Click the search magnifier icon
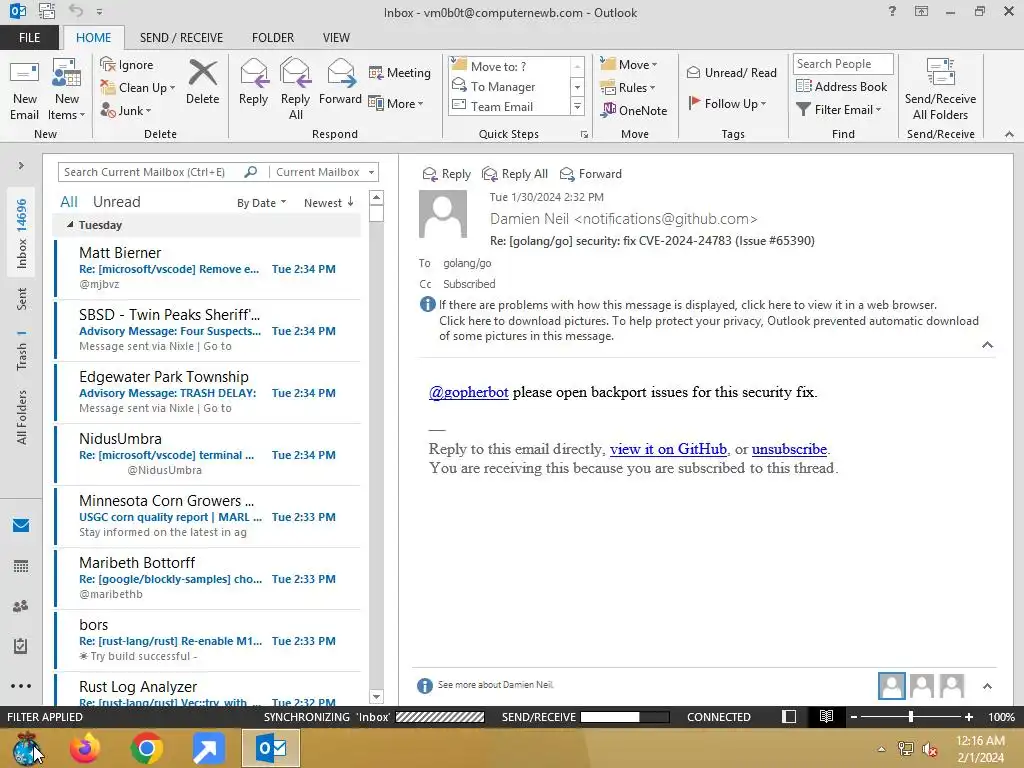Image resolution: width=1024 pixels, height=768 pixels. [x=251, y=172]
